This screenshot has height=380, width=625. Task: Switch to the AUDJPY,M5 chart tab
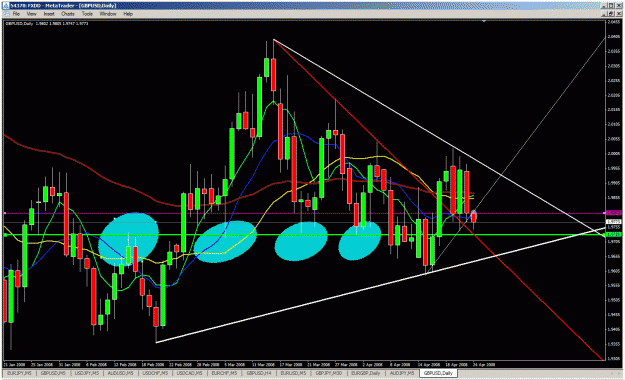click(x=402, y=373)
